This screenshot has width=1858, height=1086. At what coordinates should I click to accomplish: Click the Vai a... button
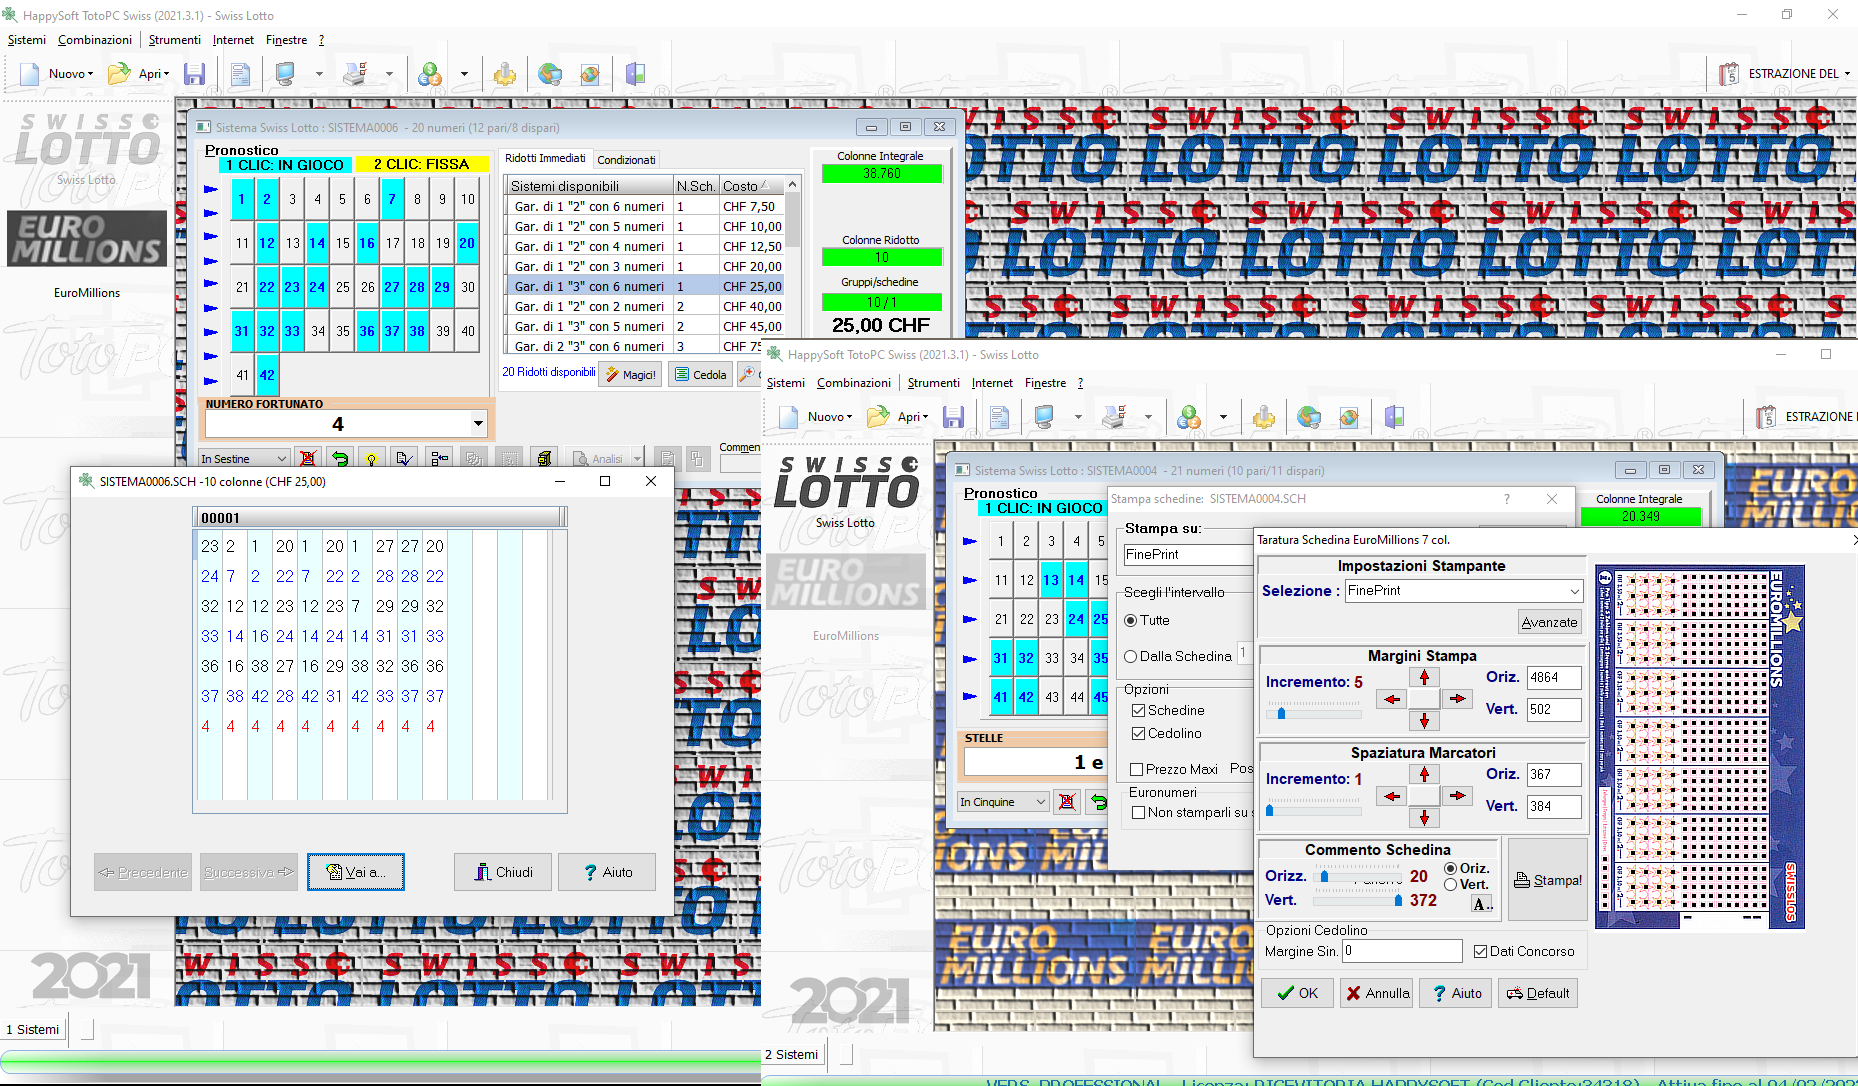coord(356,872)
